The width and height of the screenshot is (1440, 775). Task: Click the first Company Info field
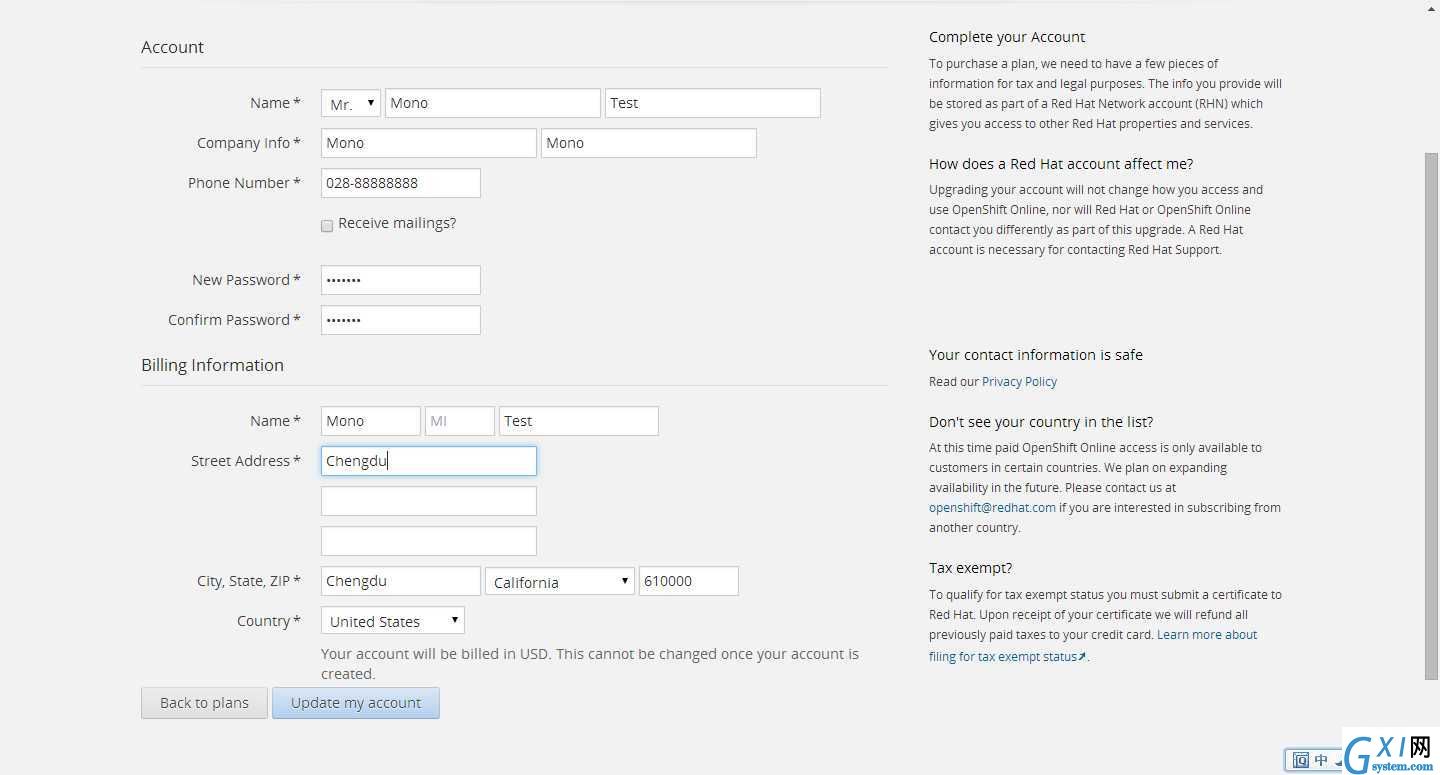point(429,143)
